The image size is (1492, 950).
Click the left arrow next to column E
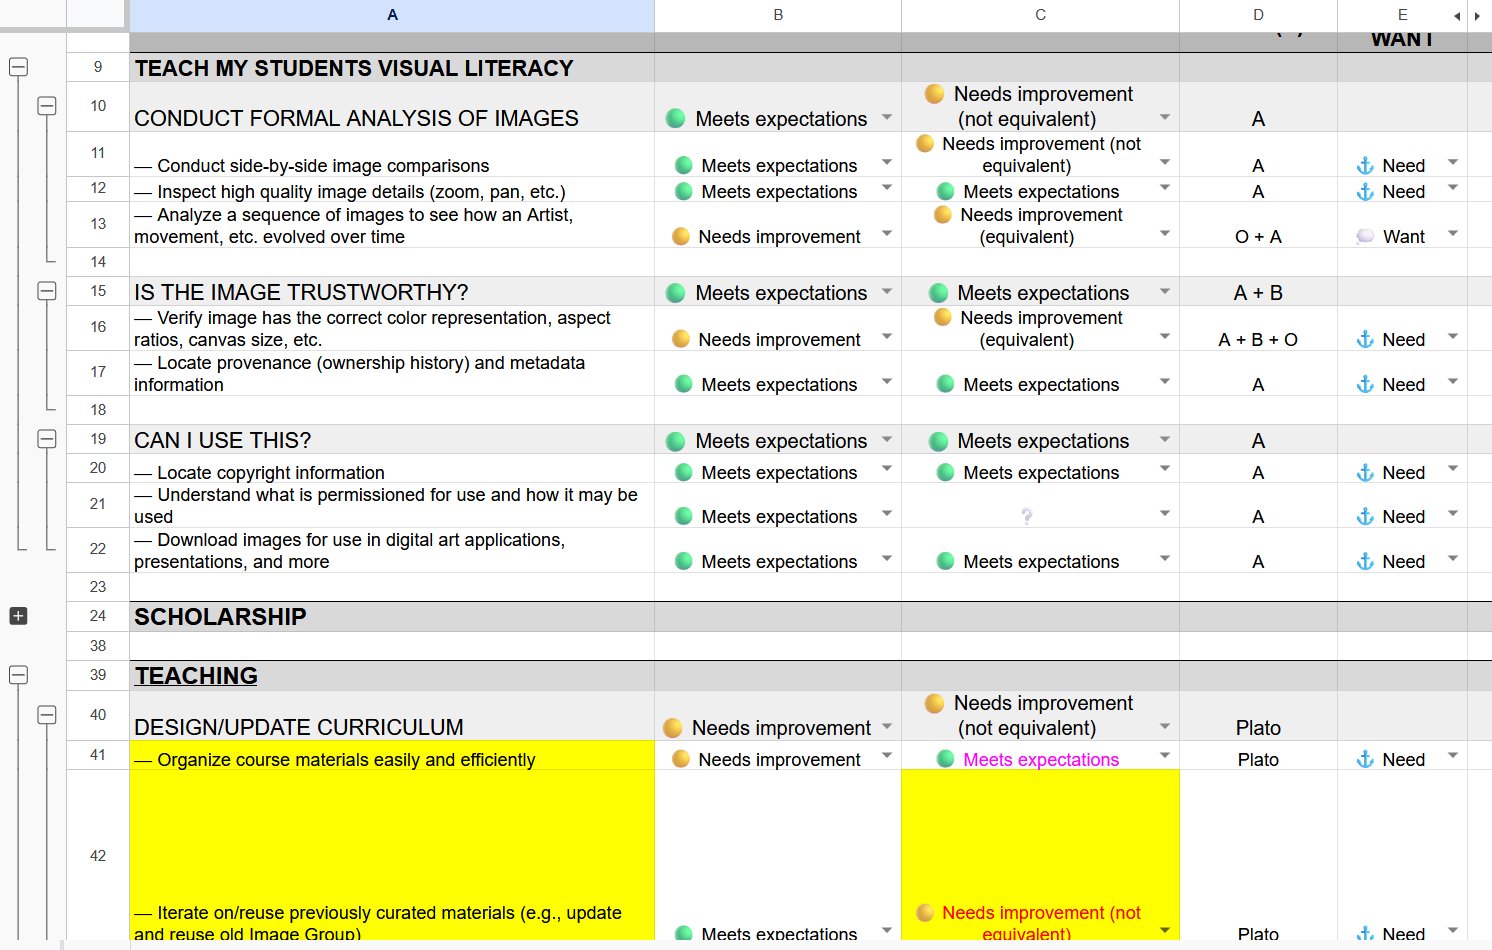pos(1457,16)
